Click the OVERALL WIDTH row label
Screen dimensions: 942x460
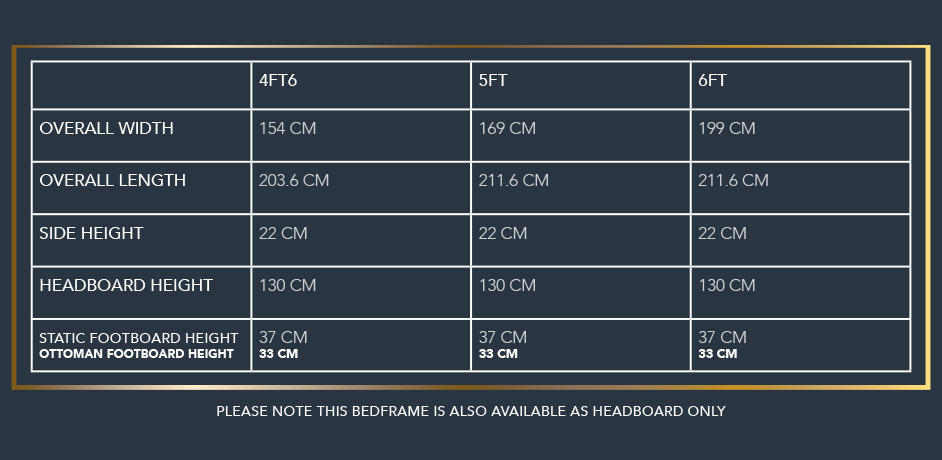(x=106, y=129)
